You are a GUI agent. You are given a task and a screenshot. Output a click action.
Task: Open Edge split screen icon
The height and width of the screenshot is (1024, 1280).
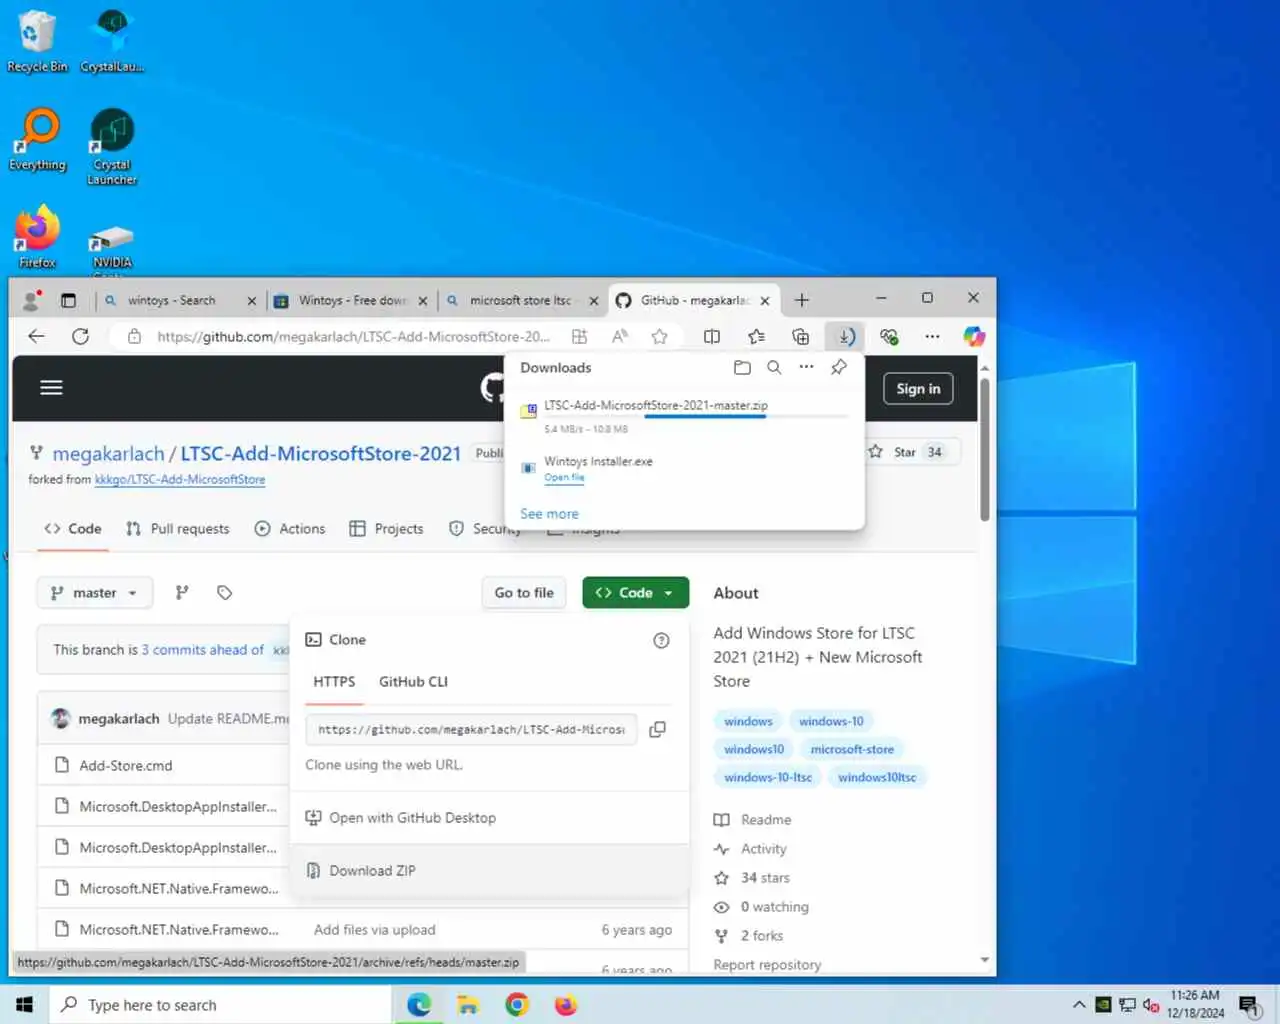coord(712,337)
